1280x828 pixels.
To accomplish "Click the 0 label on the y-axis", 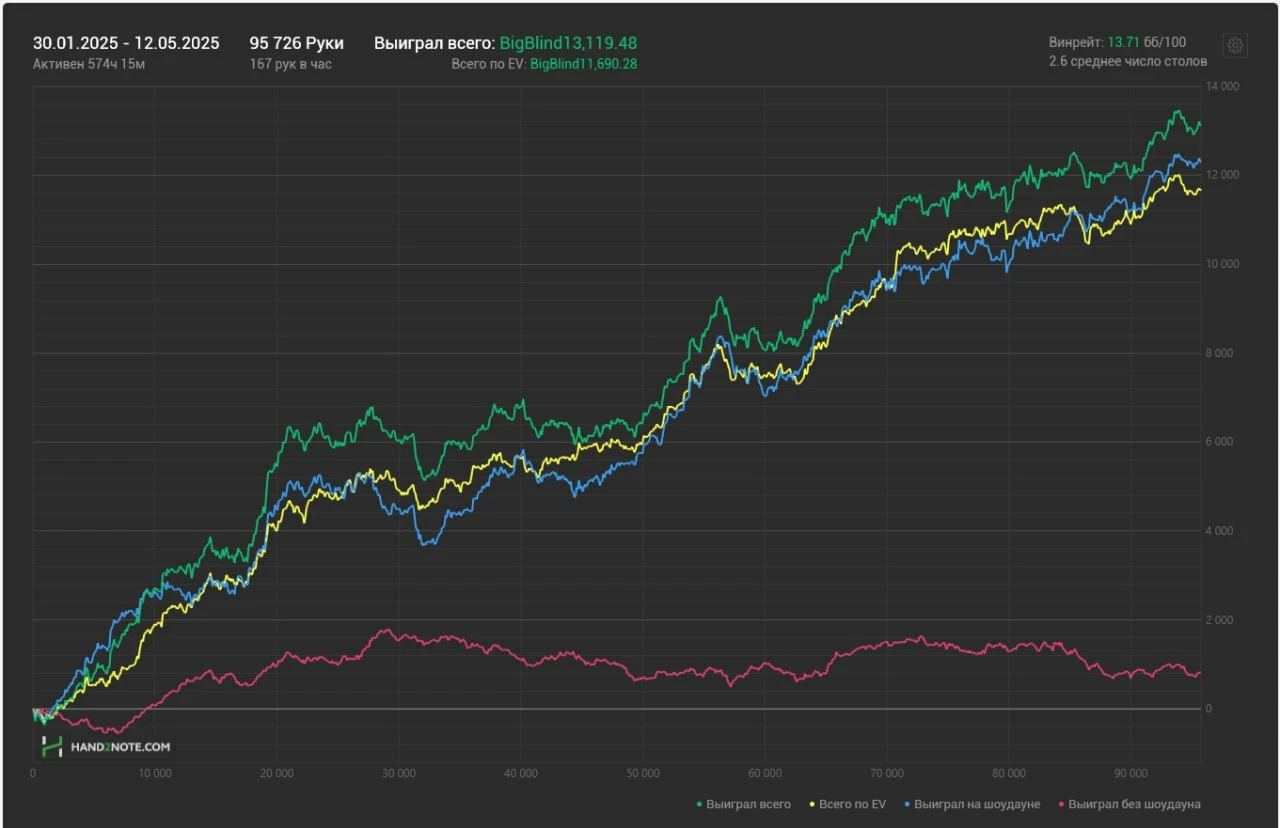I will point(1208,709).
